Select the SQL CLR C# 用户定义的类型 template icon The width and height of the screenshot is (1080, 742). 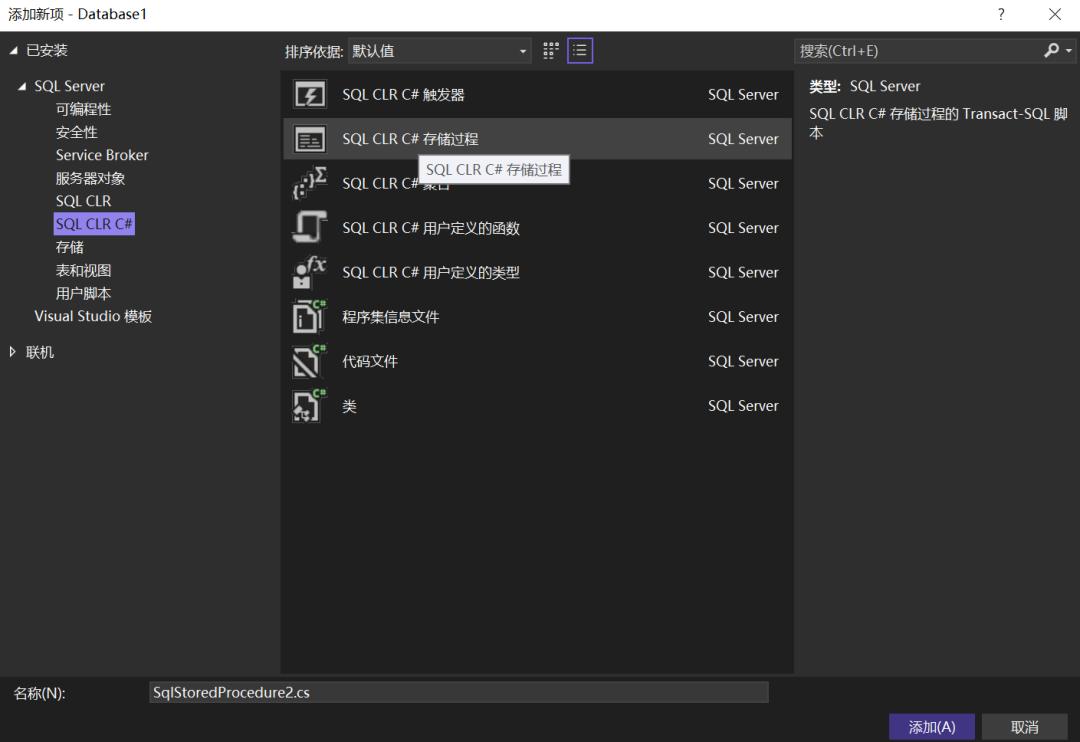point(309,271)
